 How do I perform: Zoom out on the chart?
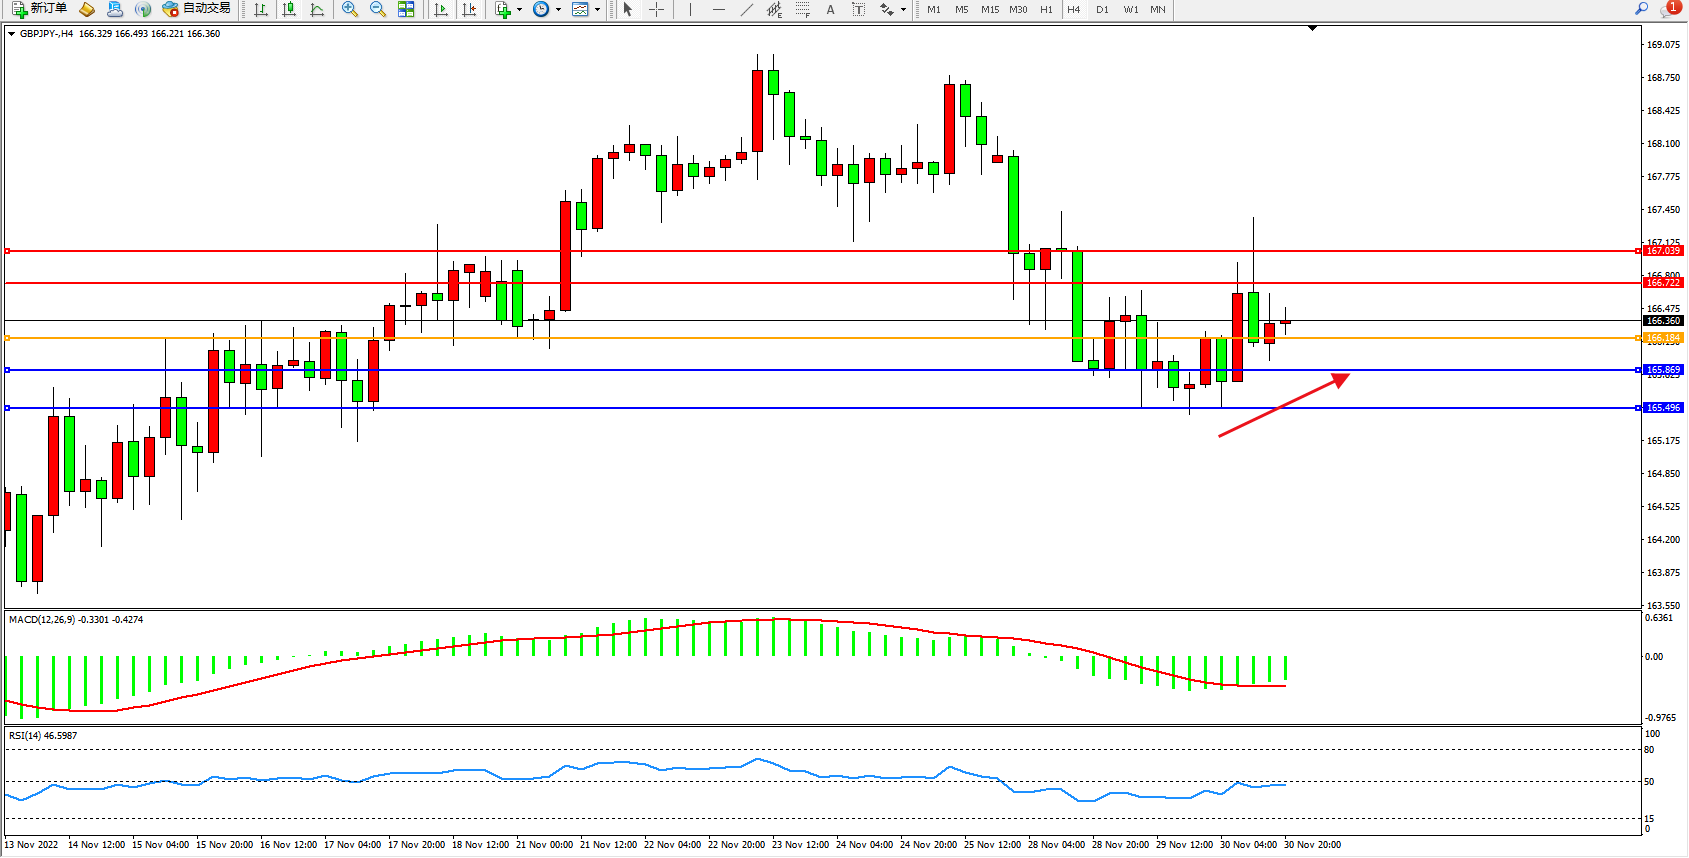tap(378, 9)
